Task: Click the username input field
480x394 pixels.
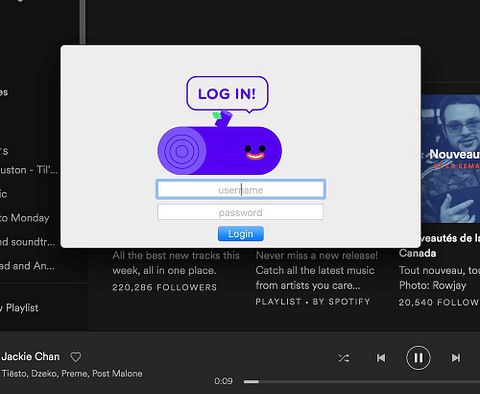Action: click(240, 190)
